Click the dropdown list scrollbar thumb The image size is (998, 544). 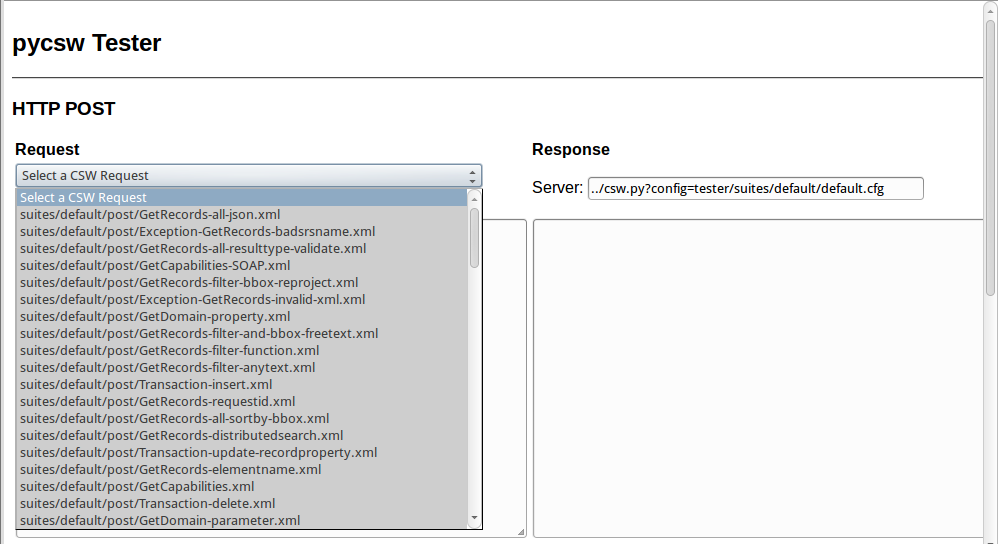474,238
